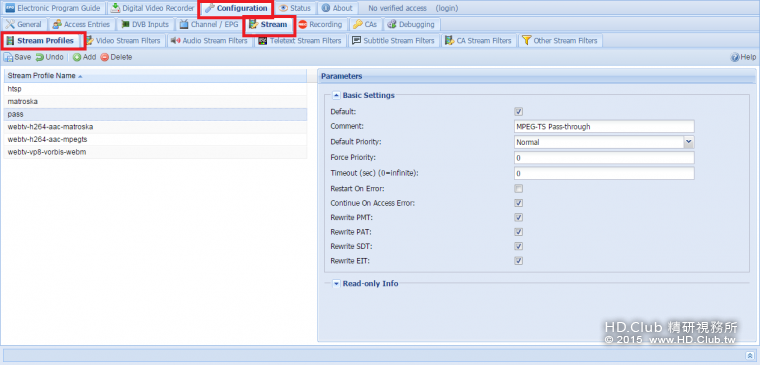Open the Channel / EPG tab
760x365 pixels.
click(x=209, y=24)
